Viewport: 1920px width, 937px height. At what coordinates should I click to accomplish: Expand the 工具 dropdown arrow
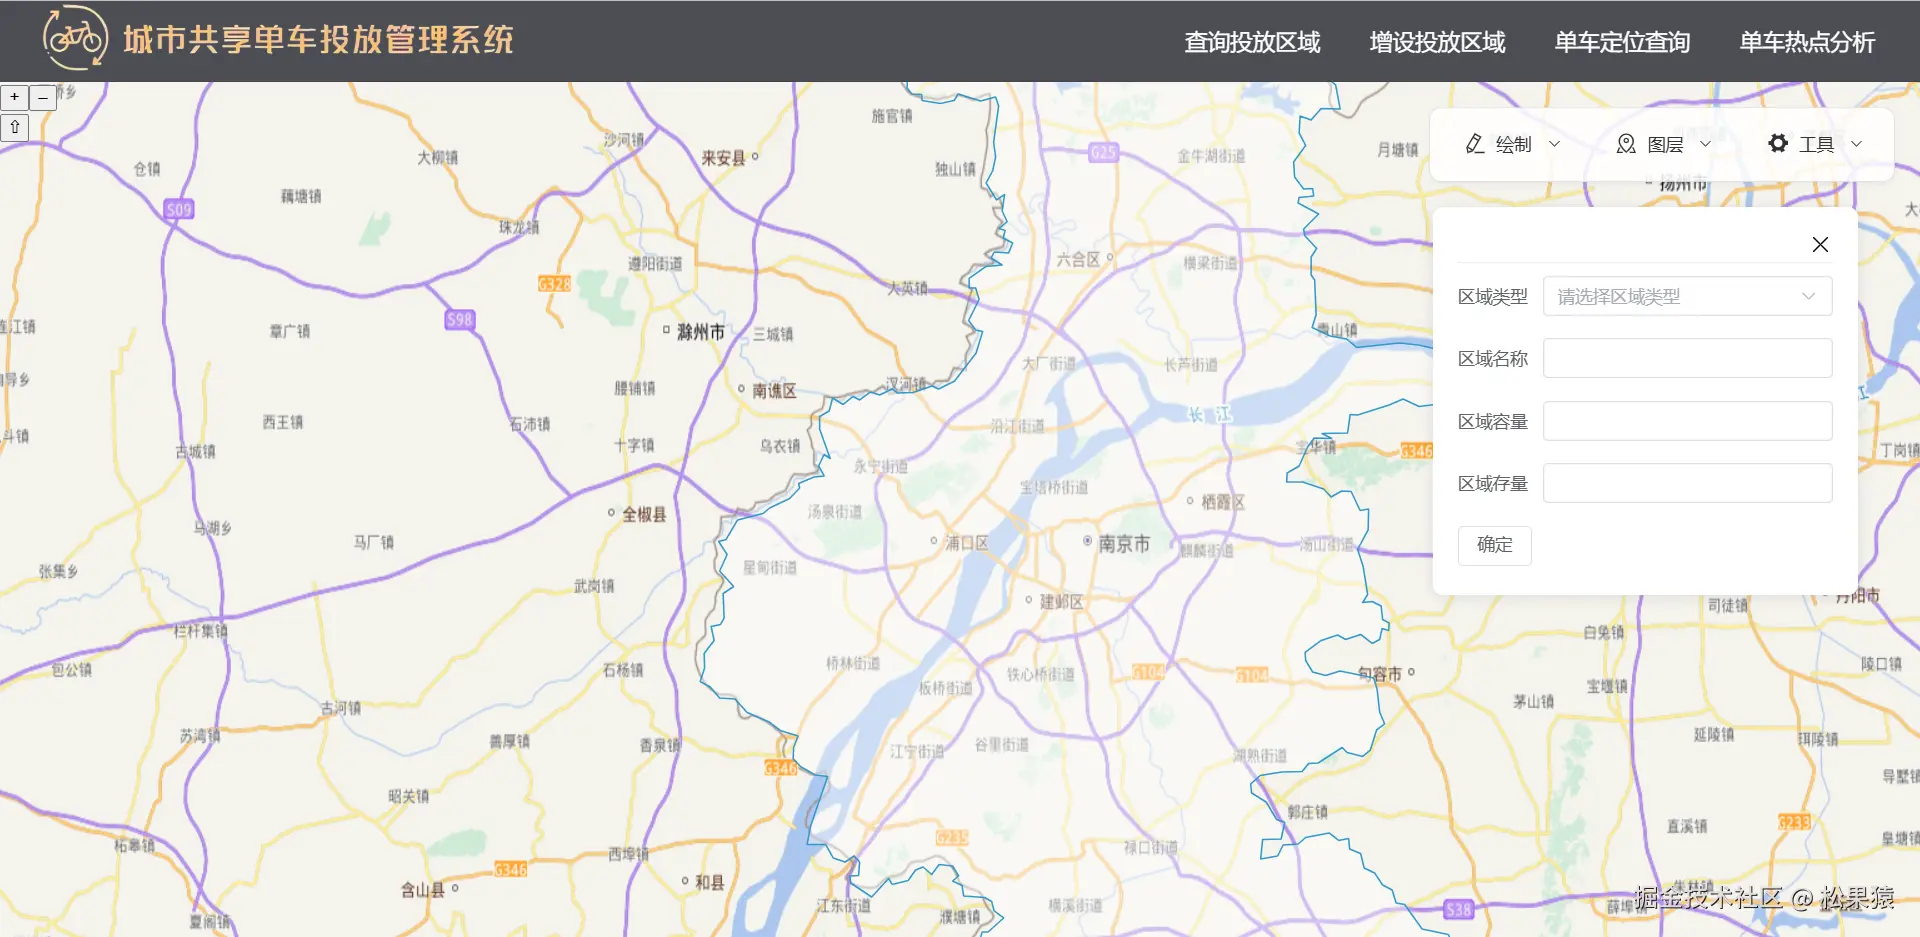1857,144
